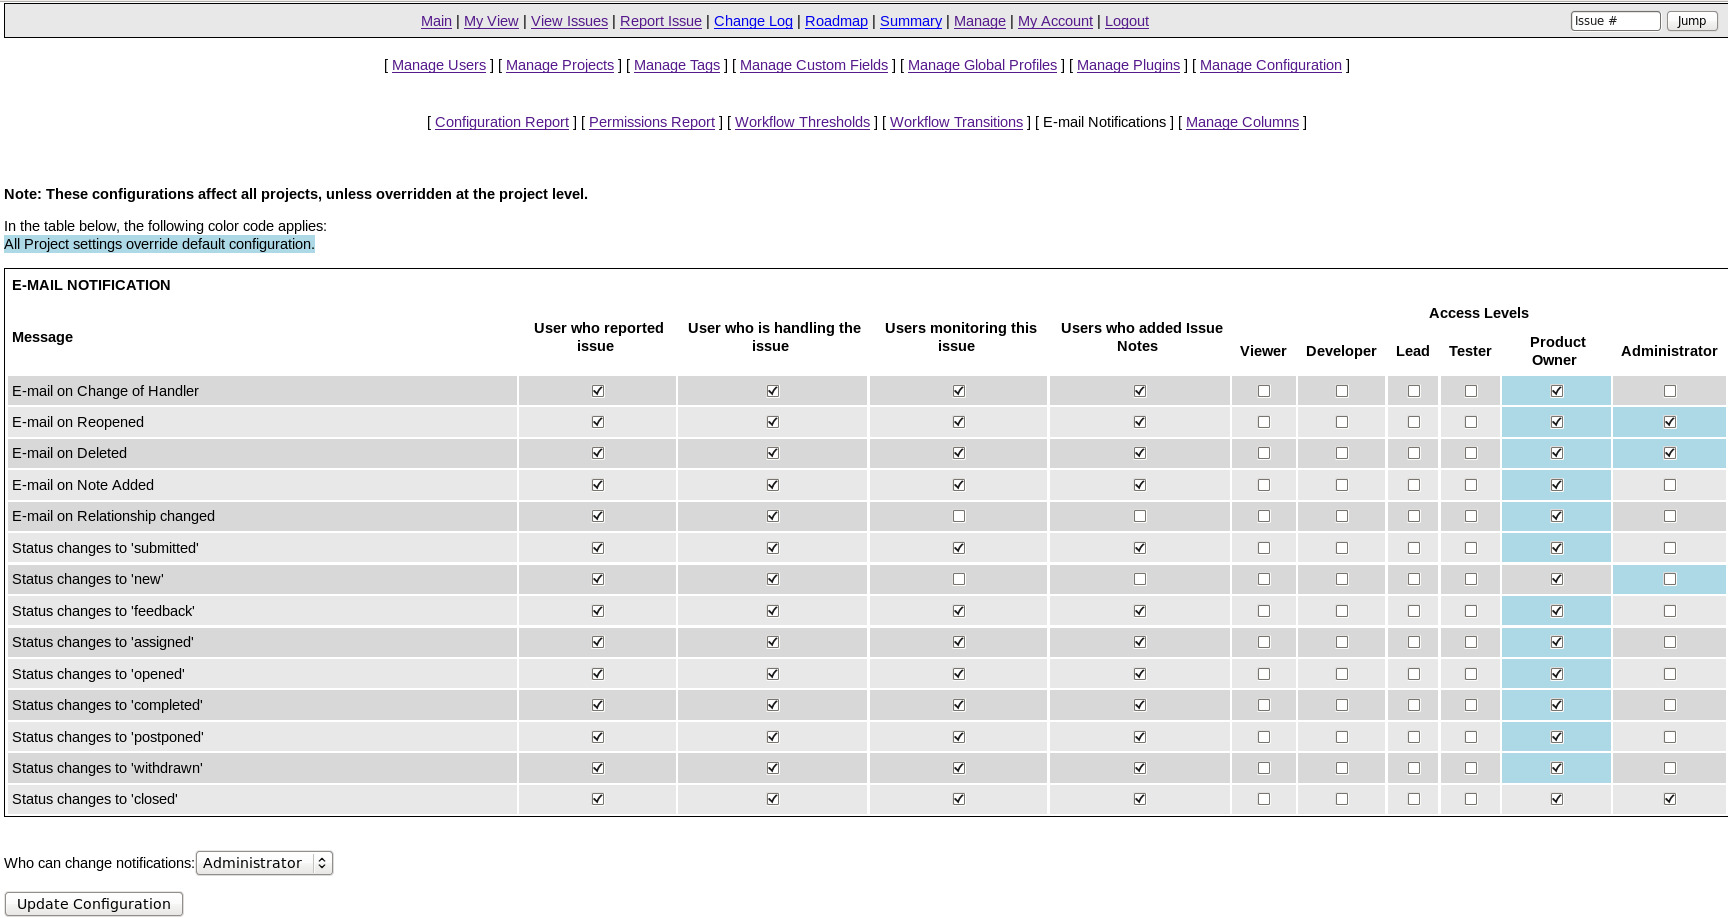The width and height of the screenshot is (1728, 918).
Task: Open Manage Plugins page
Action: pyautogui.click(x=1128, y=65)
